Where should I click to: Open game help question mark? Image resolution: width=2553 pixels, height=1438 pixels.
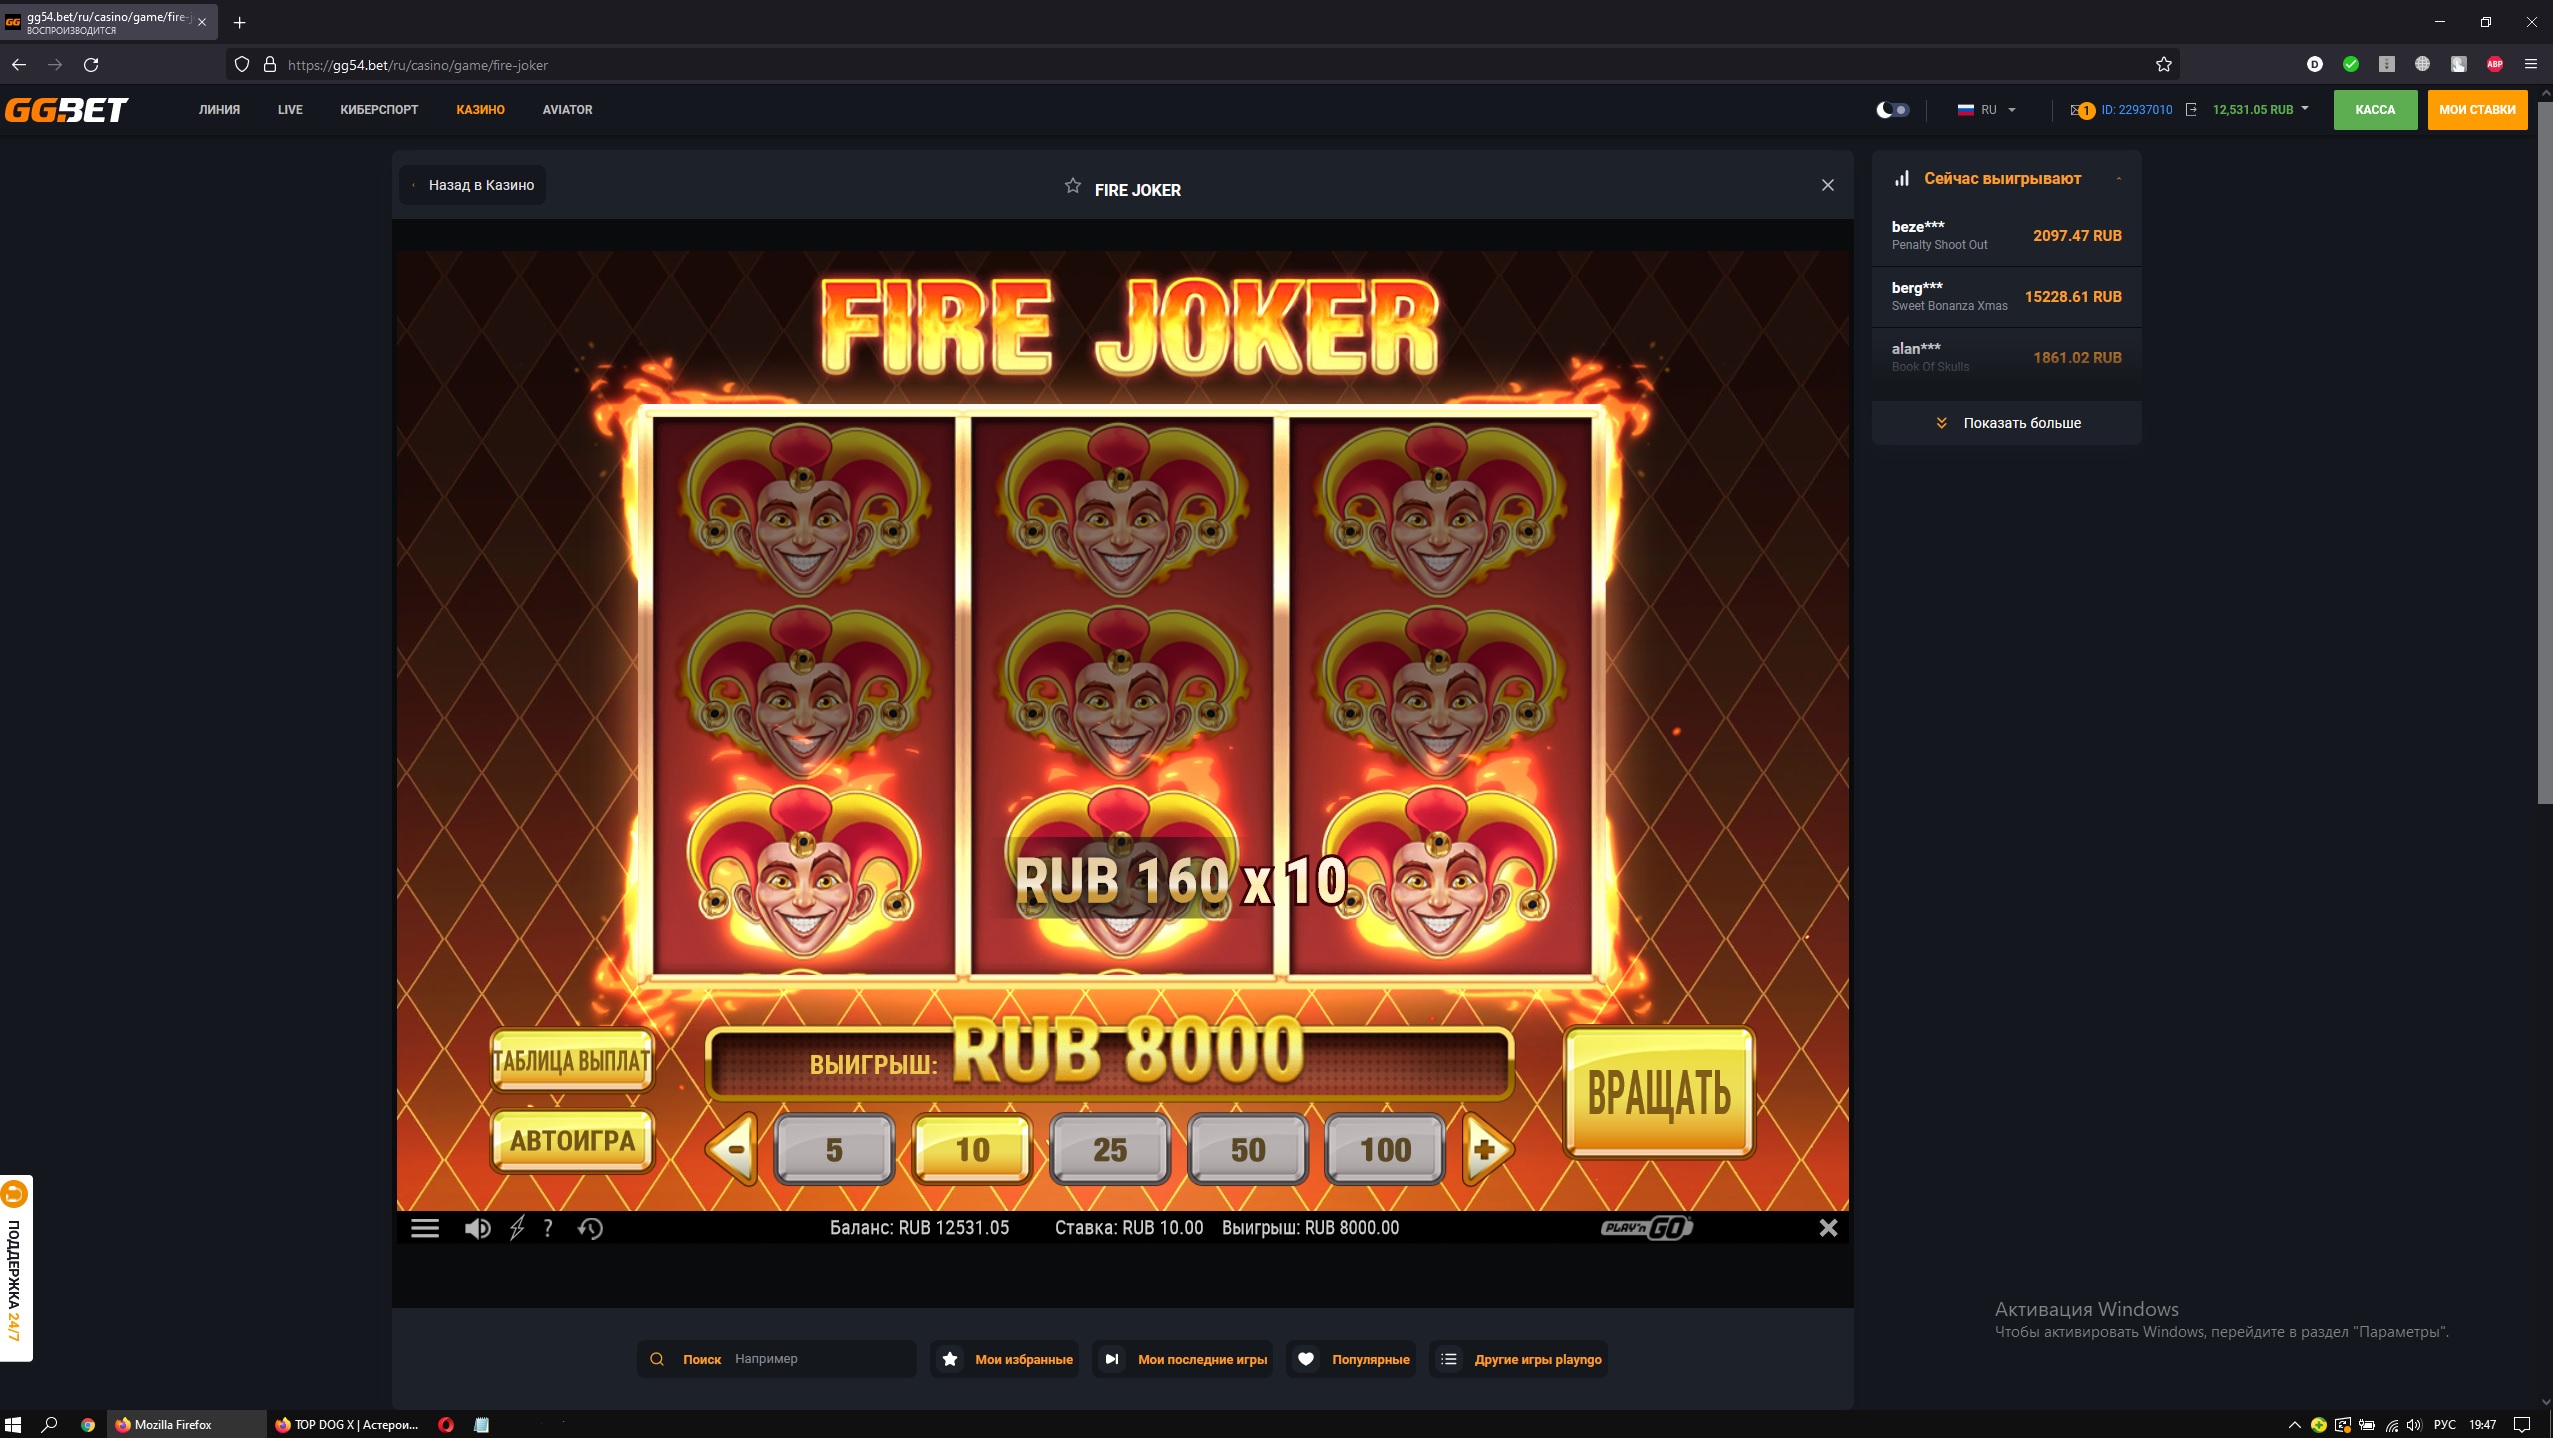(548, 1228)
